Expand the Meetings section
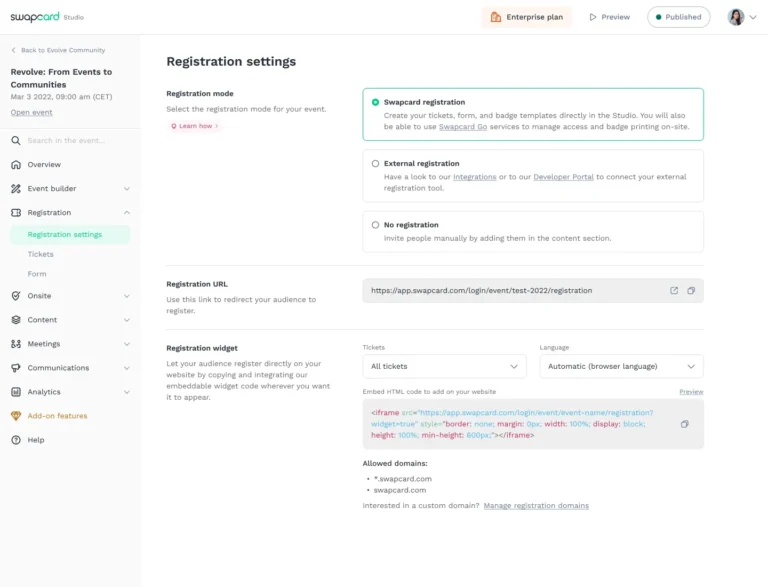This screenshot has height=587, width=768. [x=127, y=344]
